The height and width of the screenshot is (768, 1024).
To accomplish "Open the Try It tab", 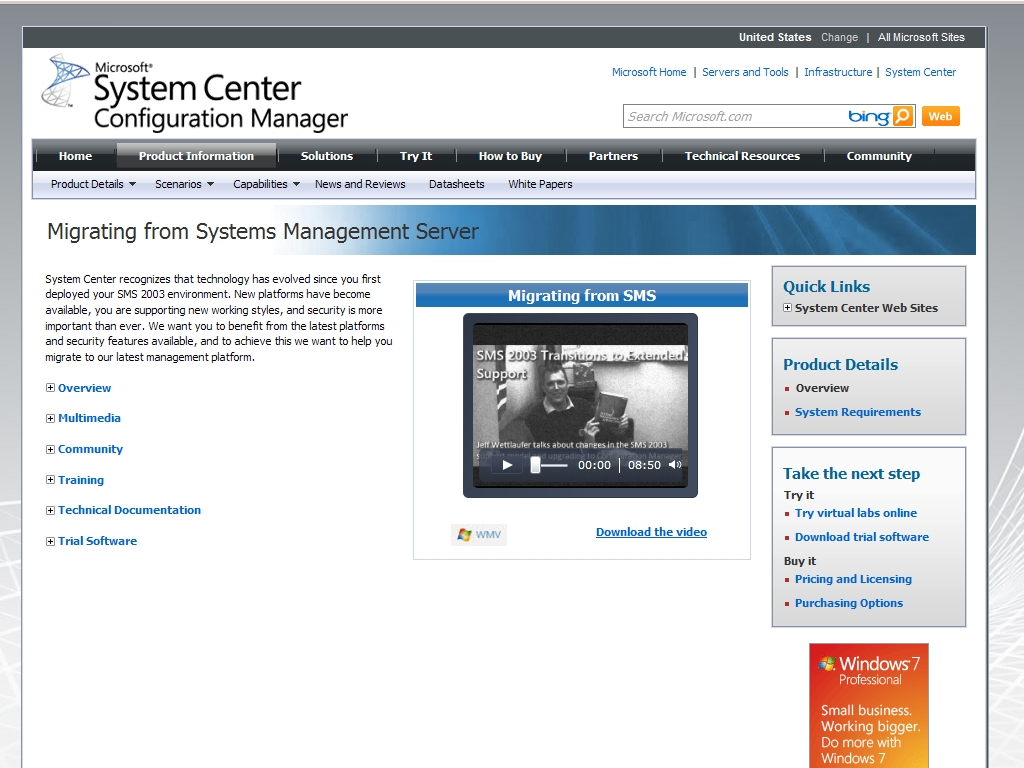I will click(x=416, y=156).
